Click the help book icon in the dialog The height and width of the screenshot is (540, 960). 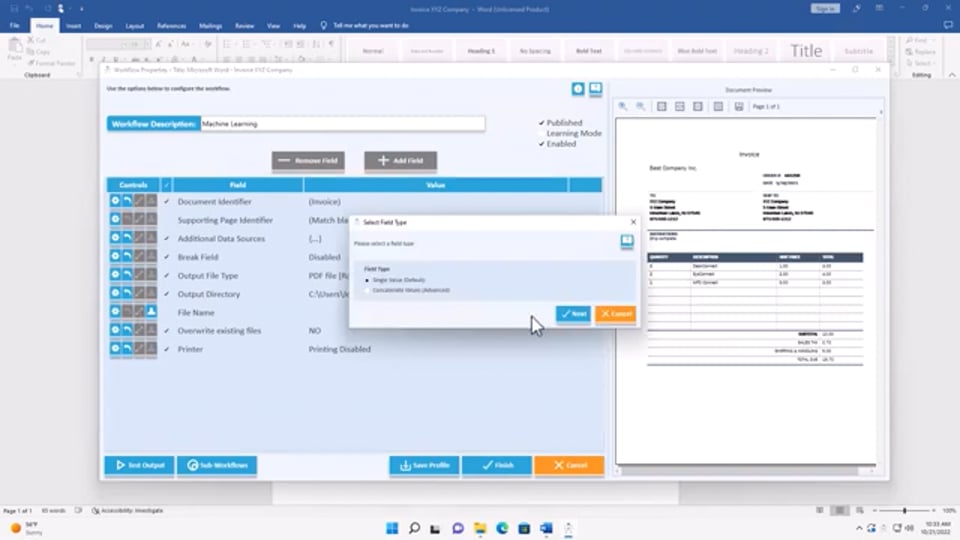627,241
